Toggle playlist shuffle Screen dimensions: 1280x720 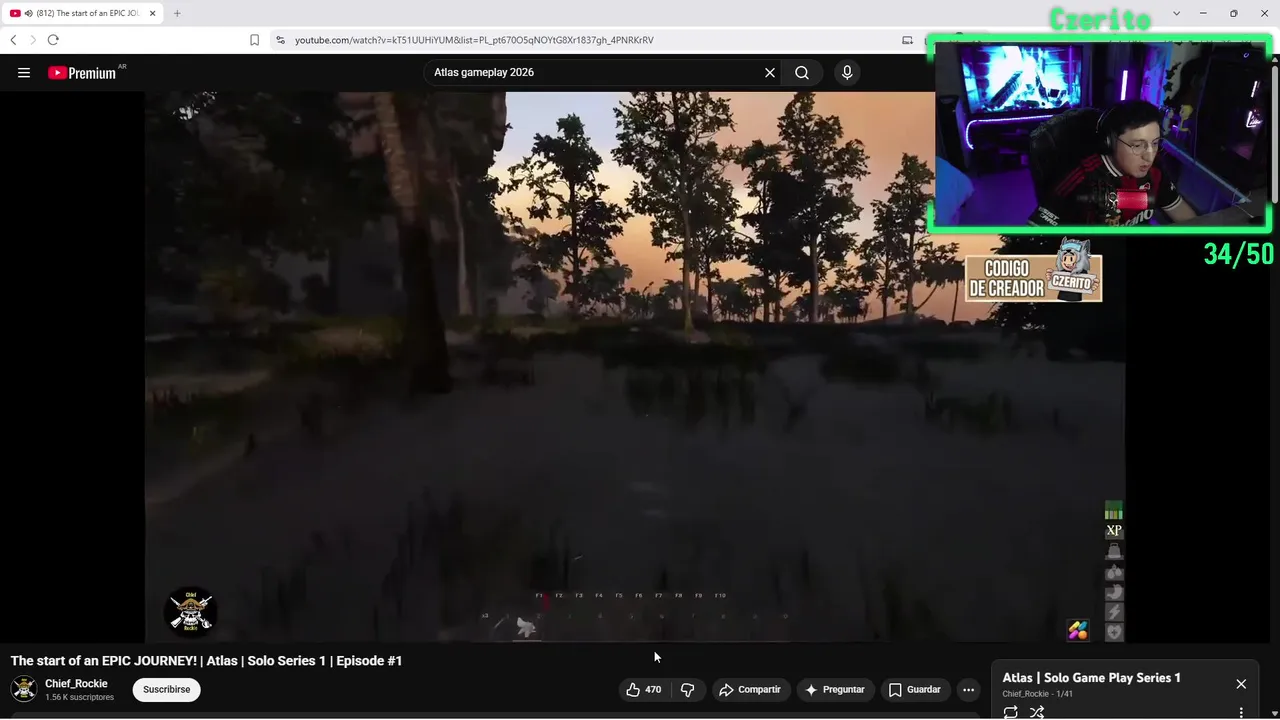1037,712
